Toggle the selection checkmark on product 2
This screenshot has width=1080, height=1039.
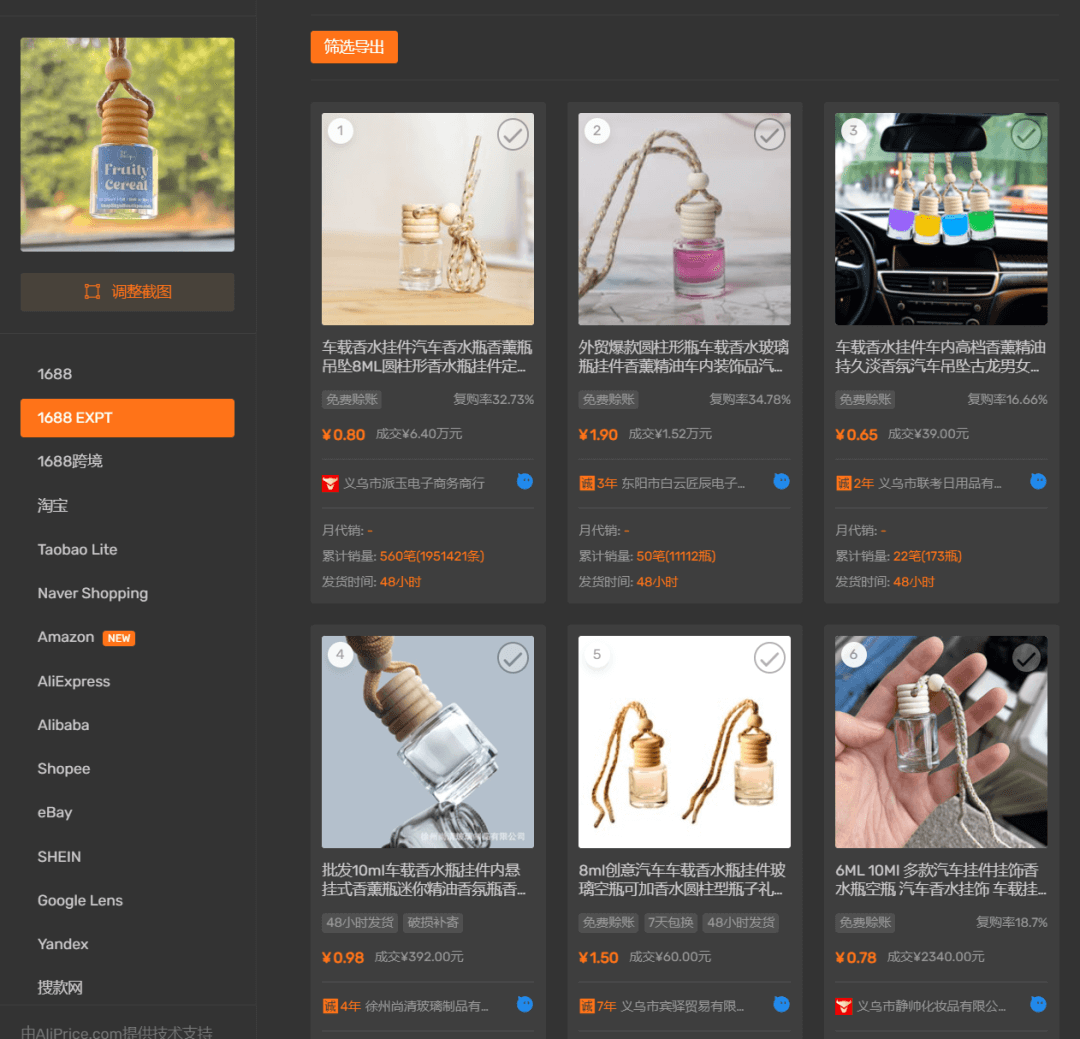769,134
